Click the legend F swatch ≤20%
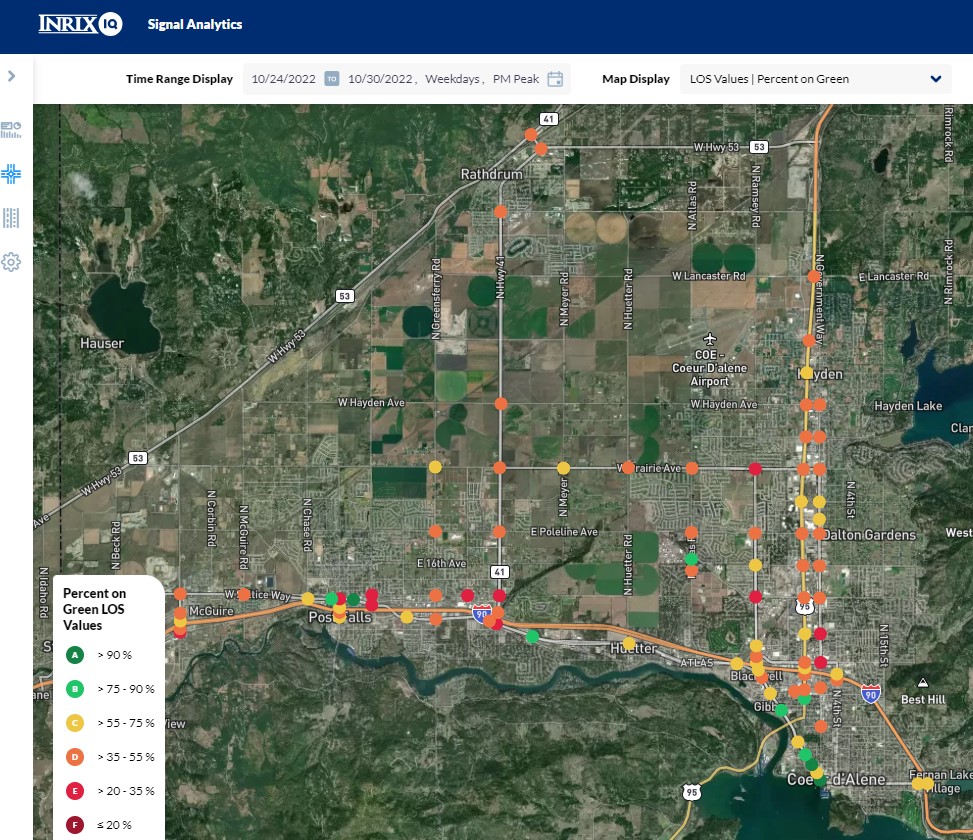Image resolution: width=973 pixels, height=840 pixels. 75,825
